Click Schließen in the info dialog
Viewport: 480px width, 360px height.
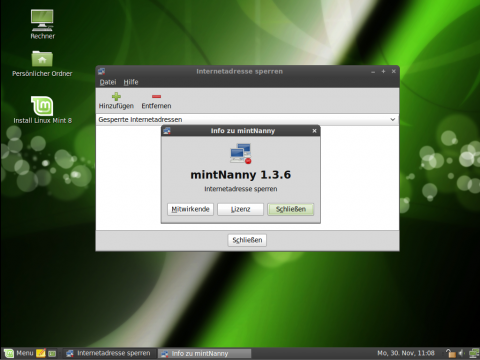[x=291, y=209]
